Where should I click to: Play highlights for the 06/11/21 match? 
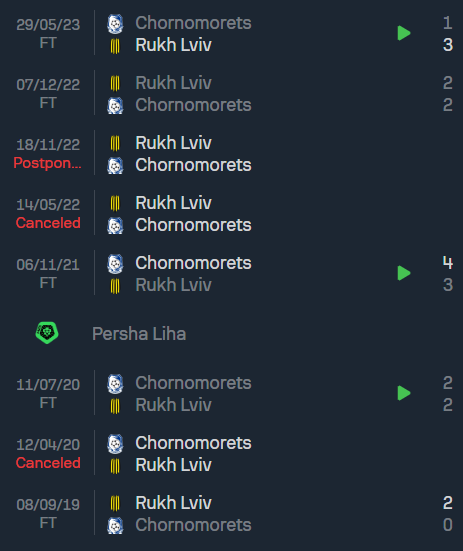[404, 273]
